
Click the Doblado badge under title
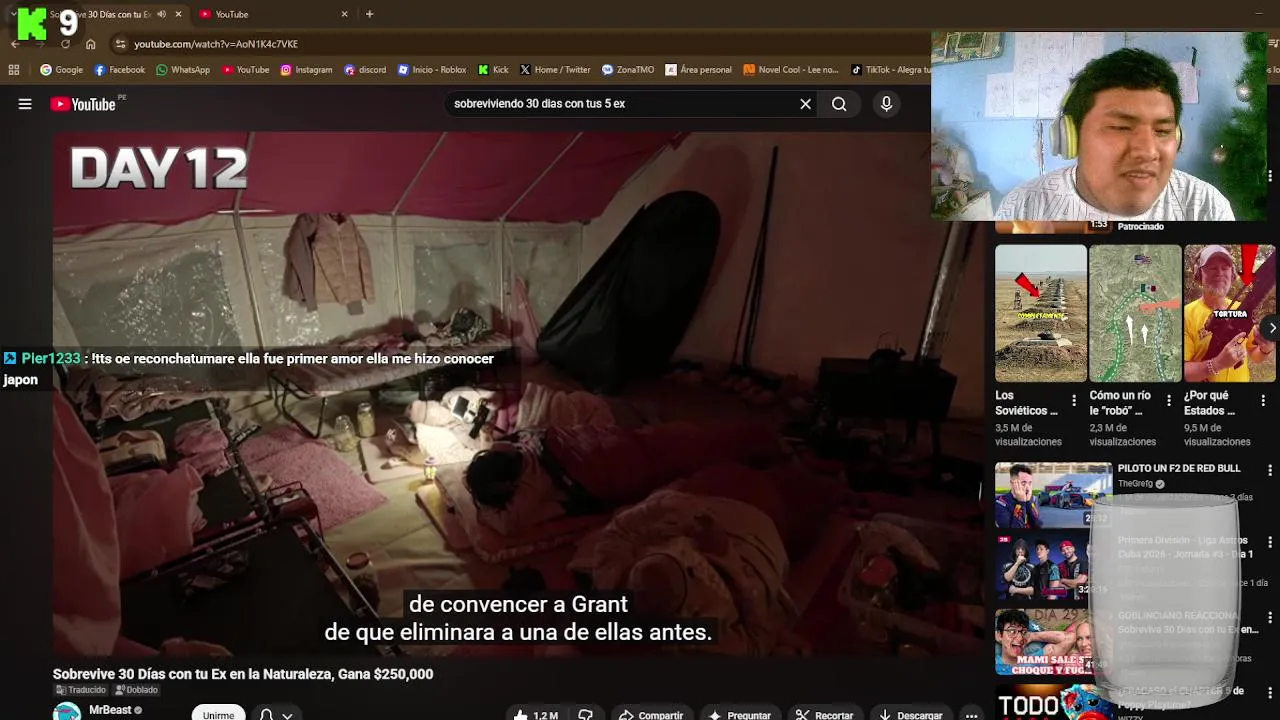[136, 690]
